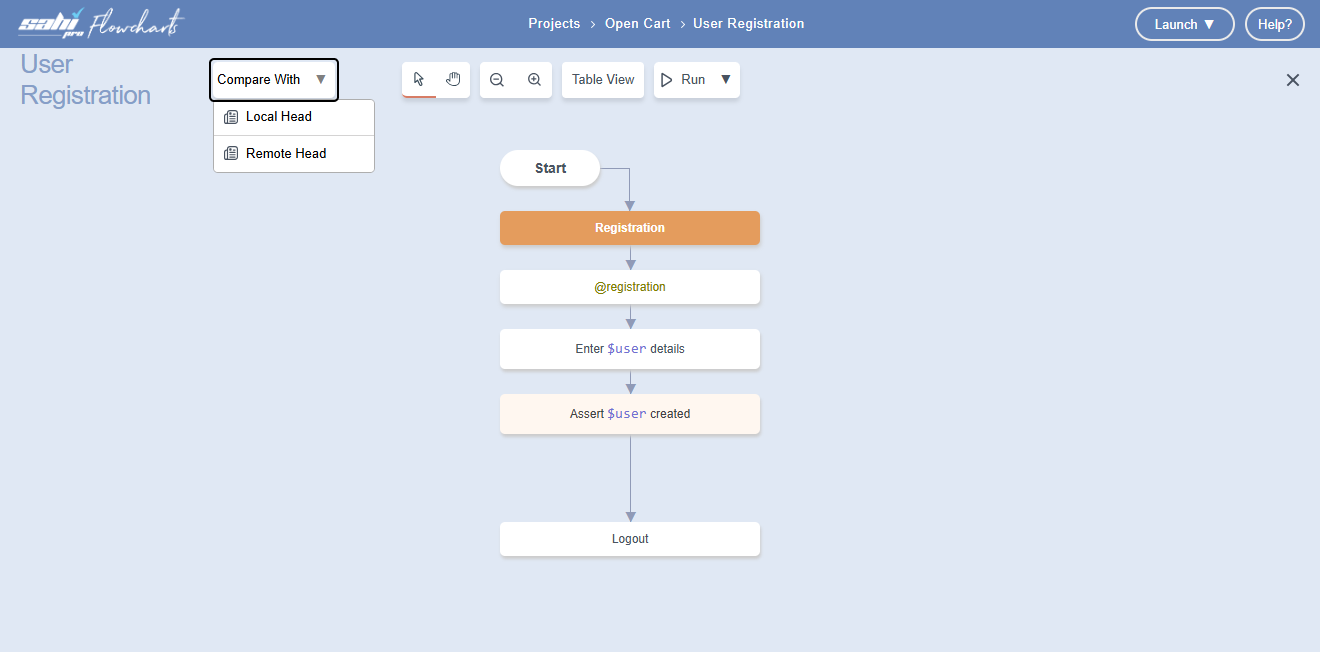The height and width of the screenshot is (652, 1320).
Task: Zoom in on the flowchart
Action: tap(534, 80)
